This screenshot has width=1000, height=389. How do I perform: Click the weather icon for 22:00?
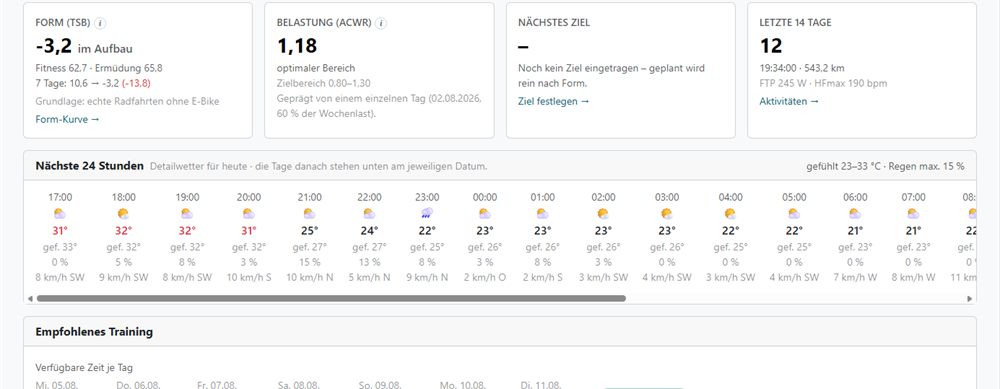pos(369,214)
